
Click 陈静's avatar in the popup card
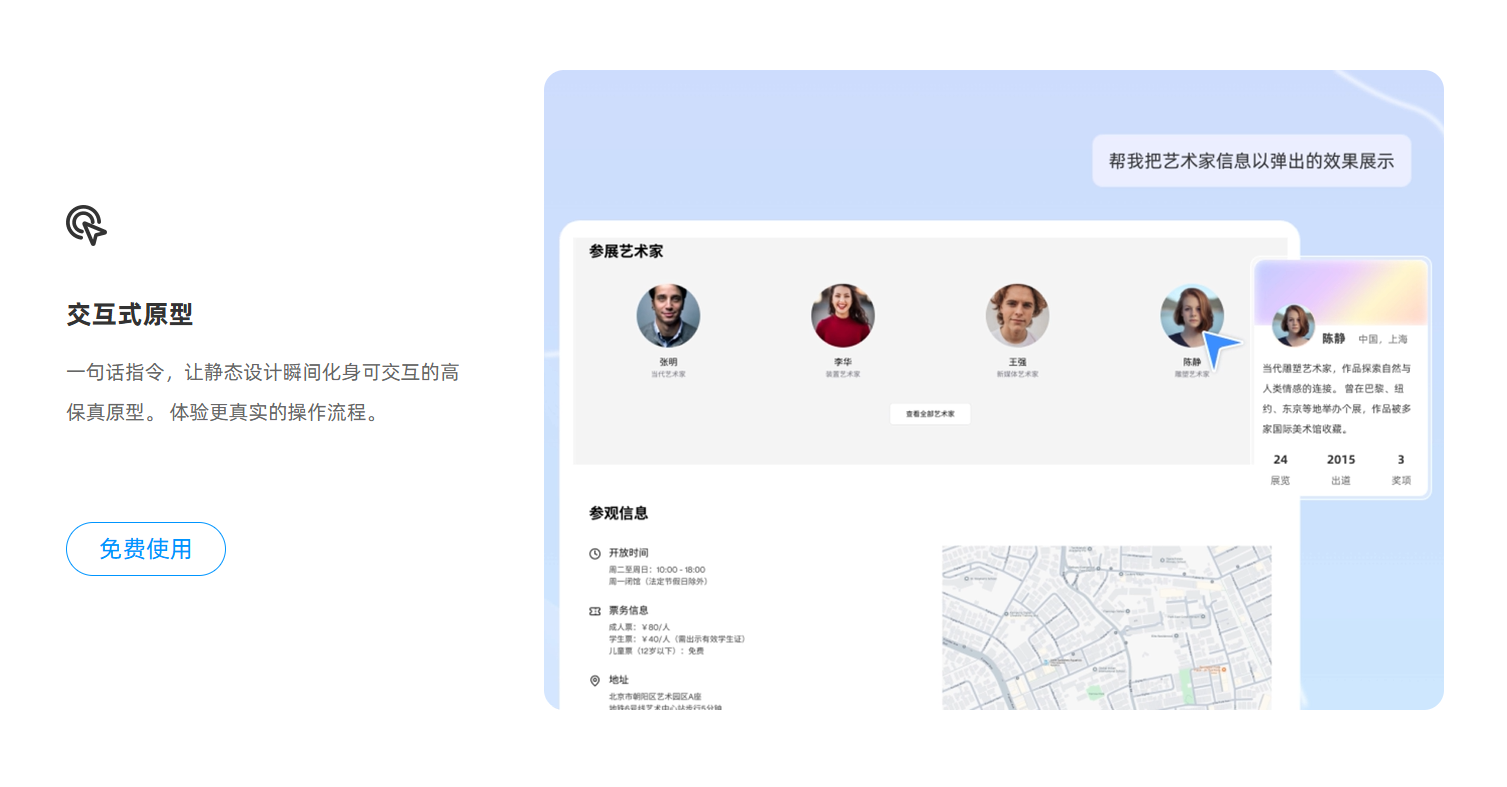coord(1293,325)
